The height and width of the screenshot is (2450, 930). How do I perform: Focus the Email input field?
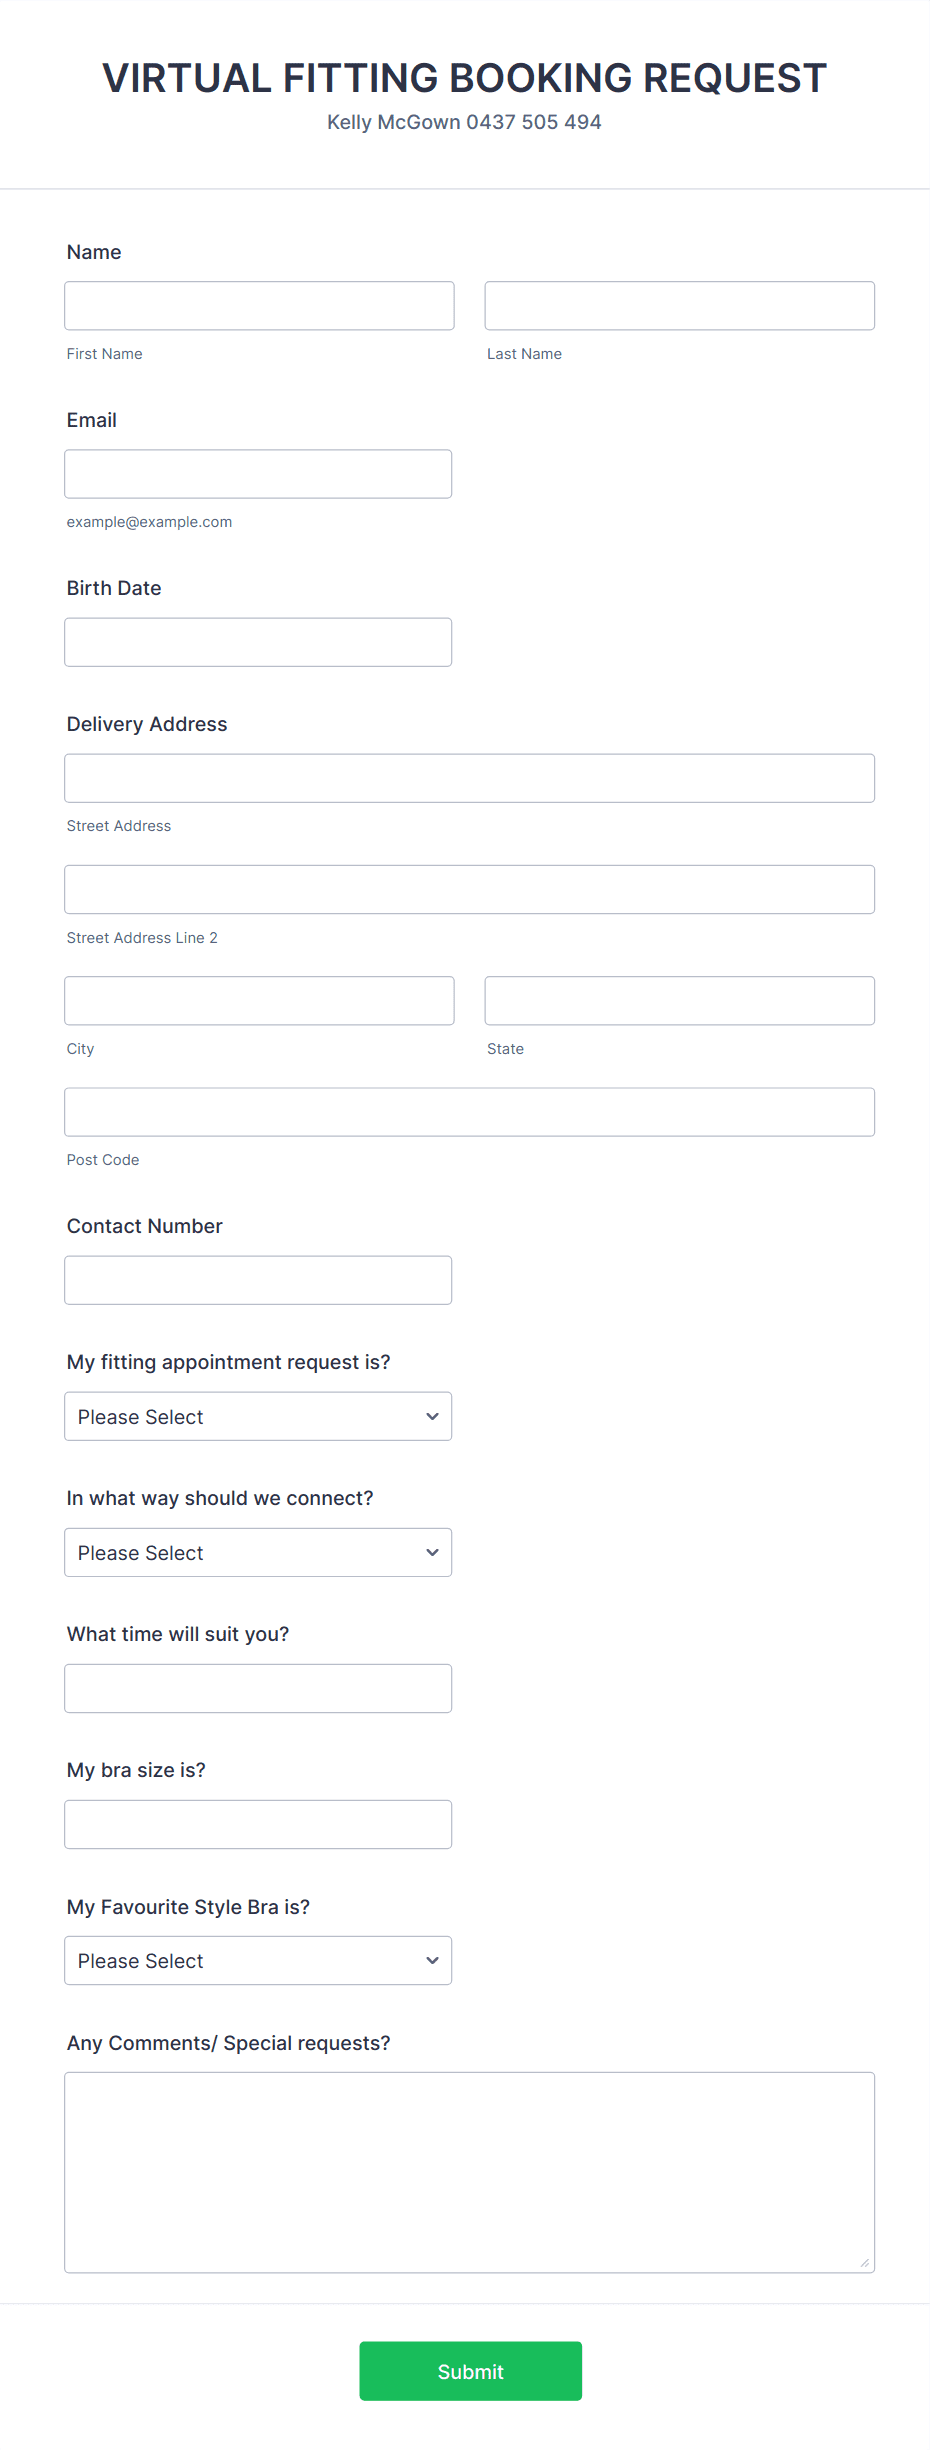pos(258,474)
